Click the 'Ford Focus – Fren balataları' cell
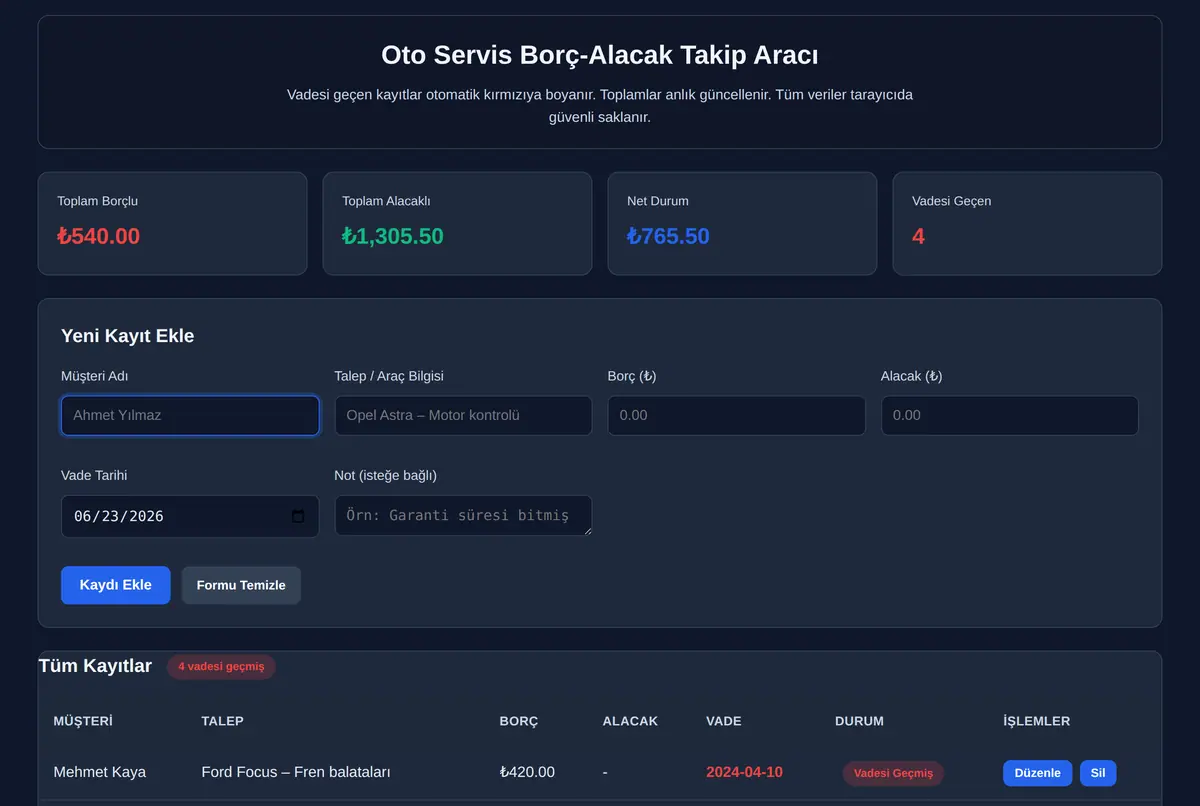 tap(295, 772)
